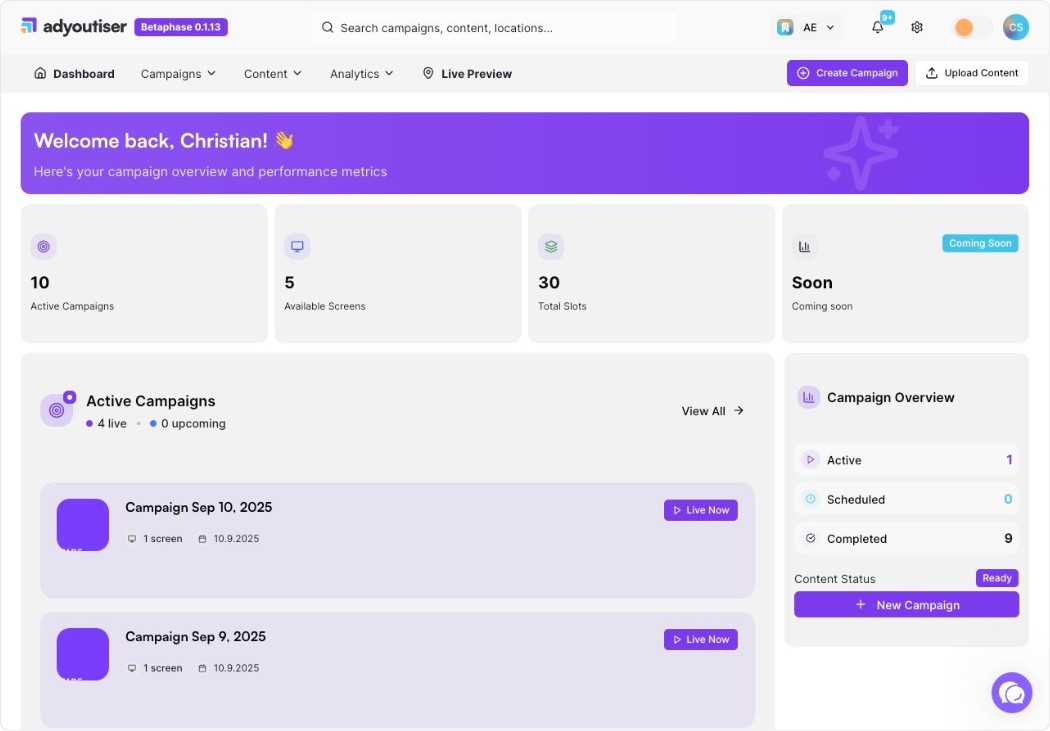Expand the Content dropdown menu
The width and height of the screenshot is (1050, 731).
(273, 74)
